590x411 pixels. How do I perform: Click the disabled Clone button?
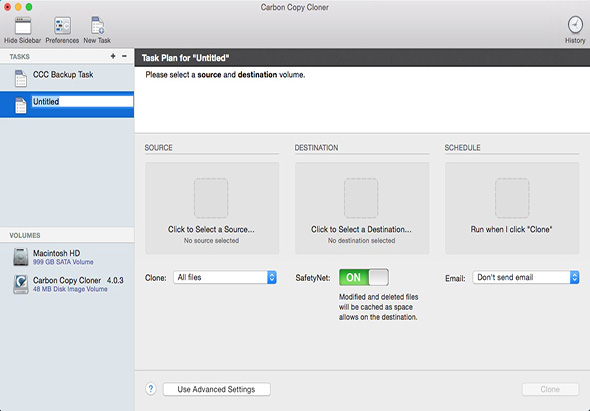click(x=550, y=389)
